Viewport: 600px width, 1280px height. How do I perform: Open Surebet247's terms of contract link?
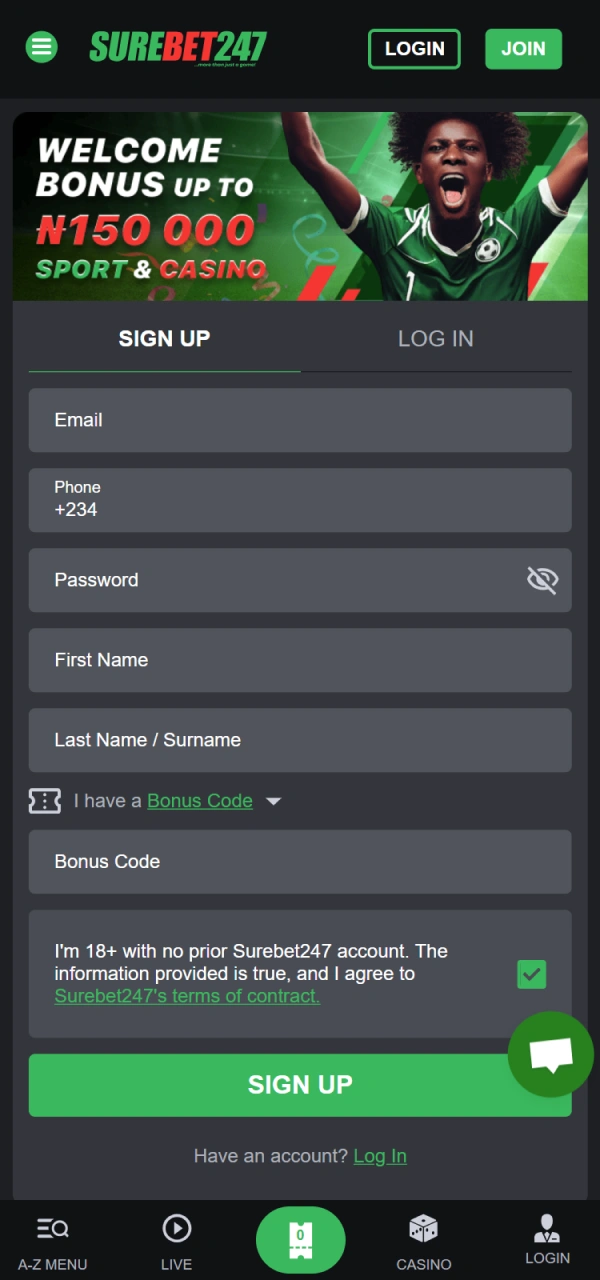[186, 995]
